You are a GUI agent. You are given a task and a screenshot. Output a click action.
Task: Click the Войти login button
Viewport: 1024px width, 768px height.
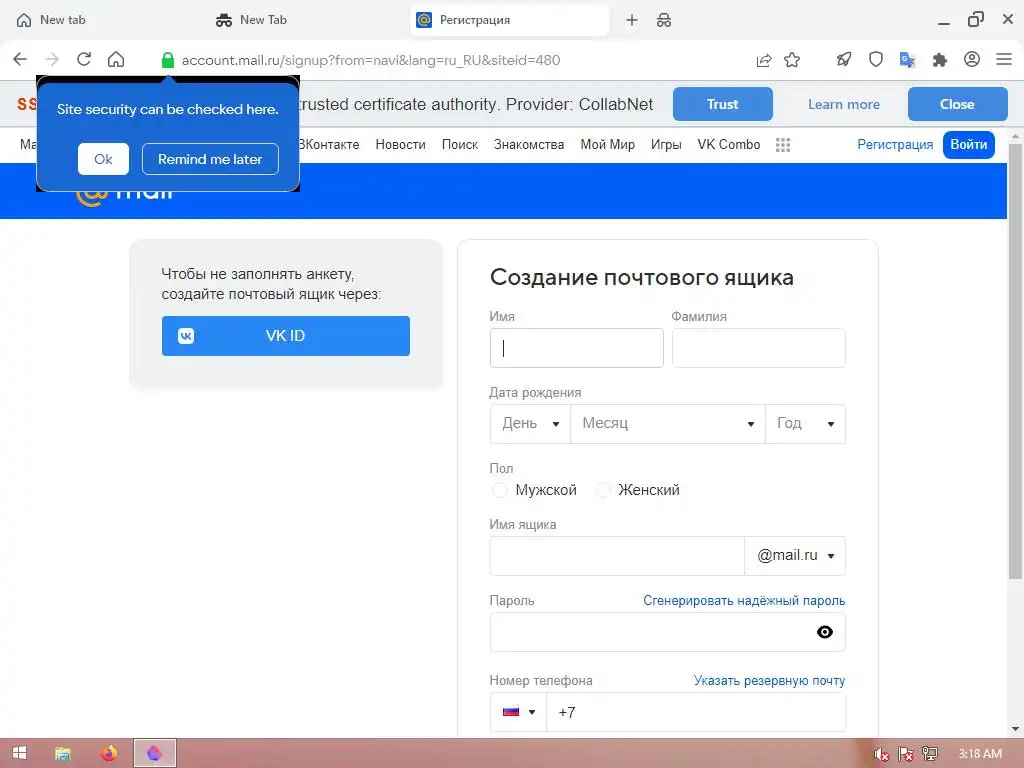pyautogui.click(x=968, y=145)
